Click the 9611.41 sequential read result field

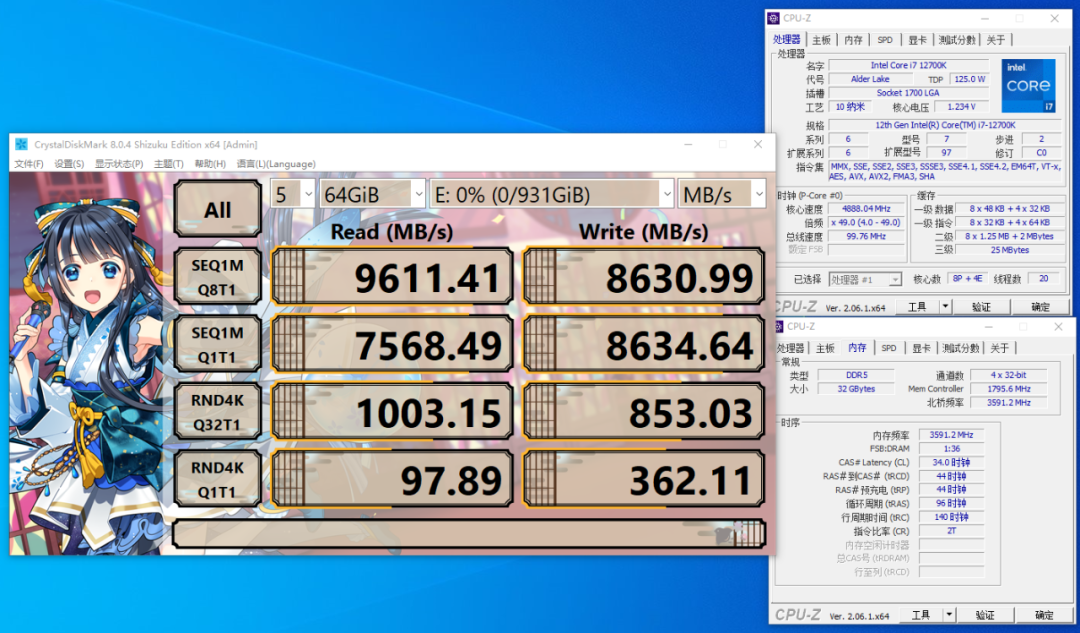[392, 277]
